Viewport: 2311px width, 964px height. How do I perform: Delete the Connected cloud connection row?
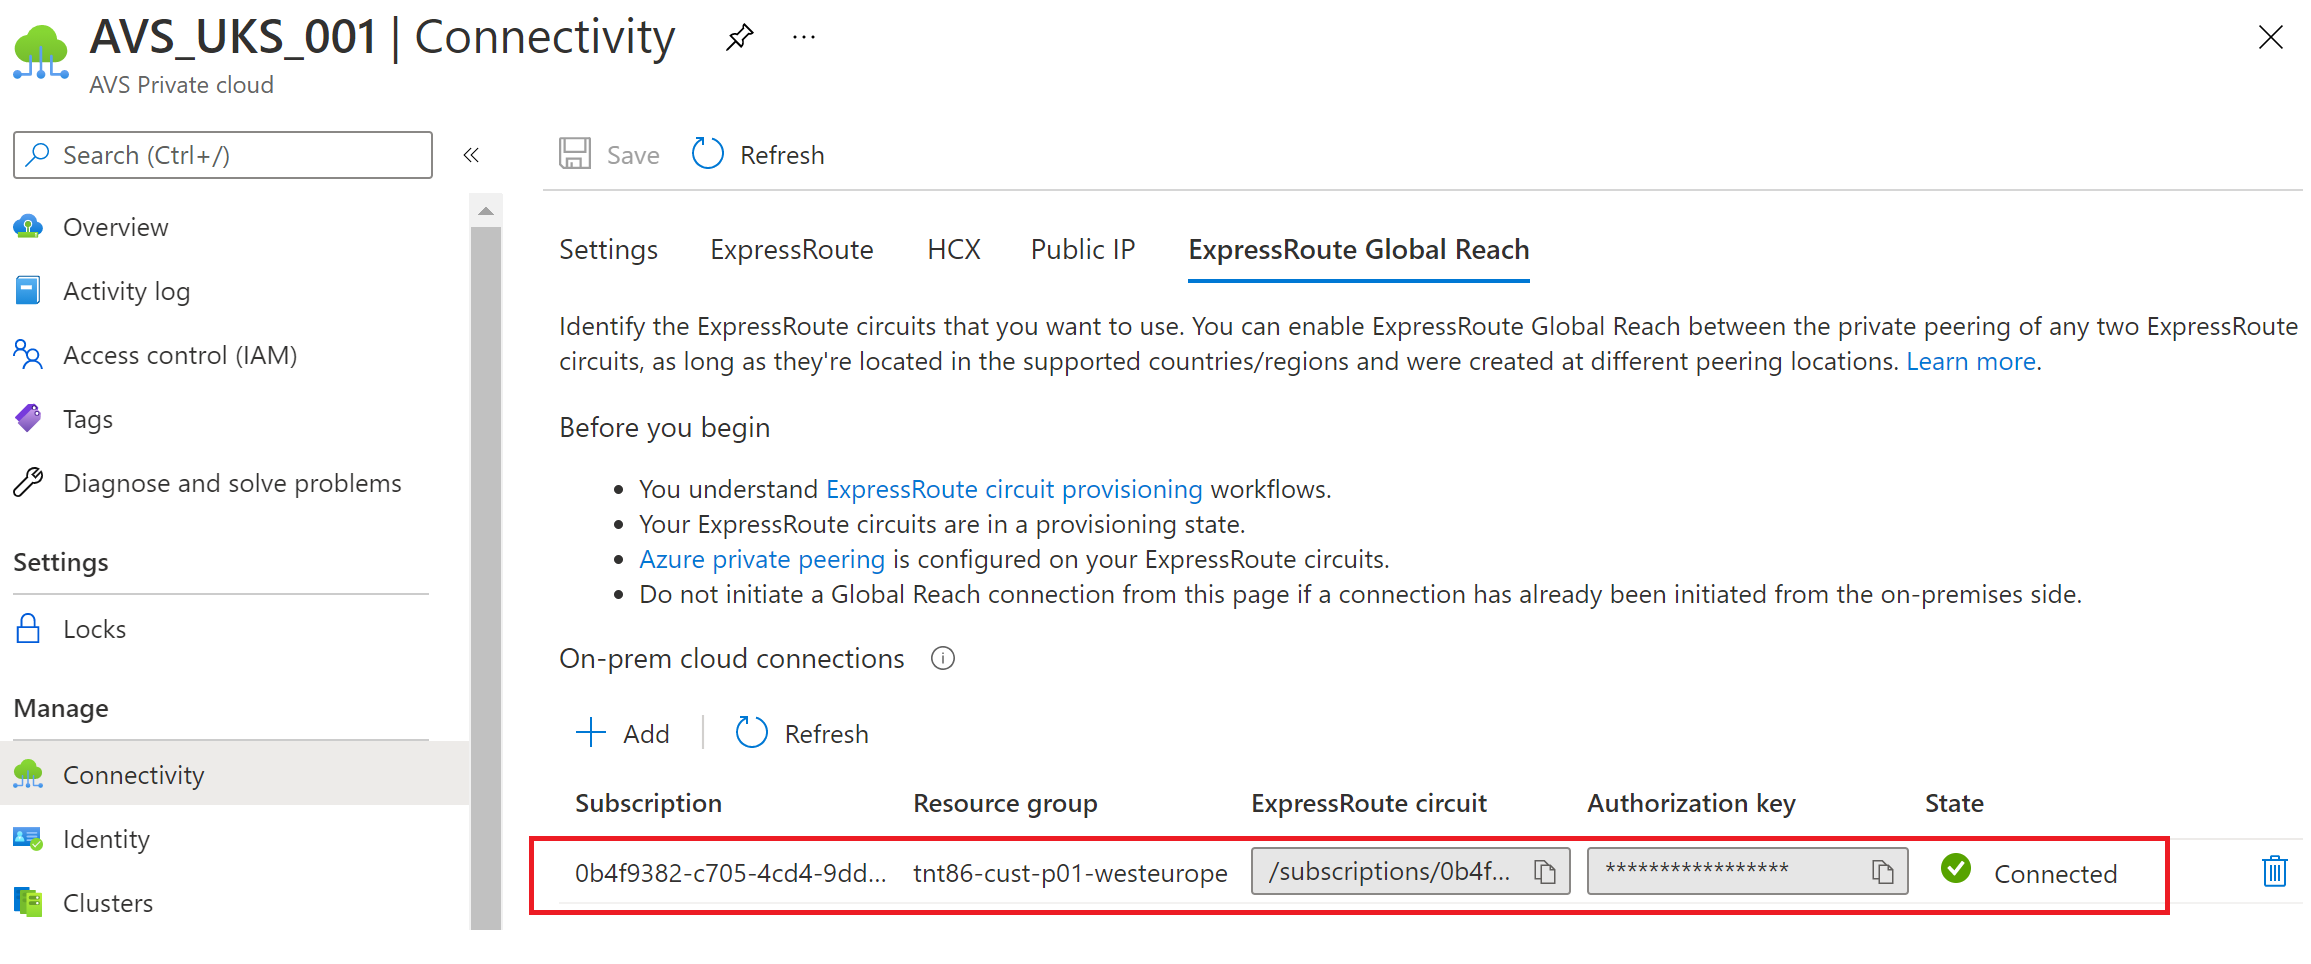(2274, 871)
